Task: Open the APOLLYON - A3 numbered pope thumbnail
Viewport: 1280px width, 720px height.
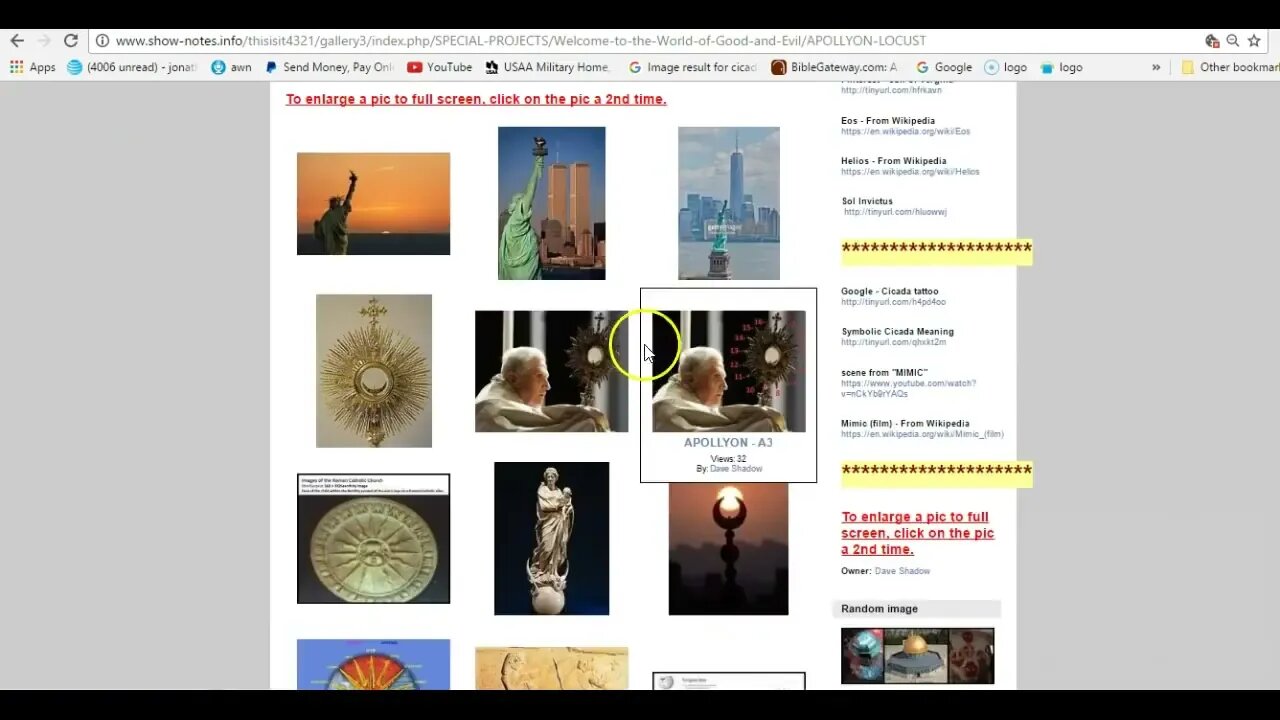Action: 728,371
